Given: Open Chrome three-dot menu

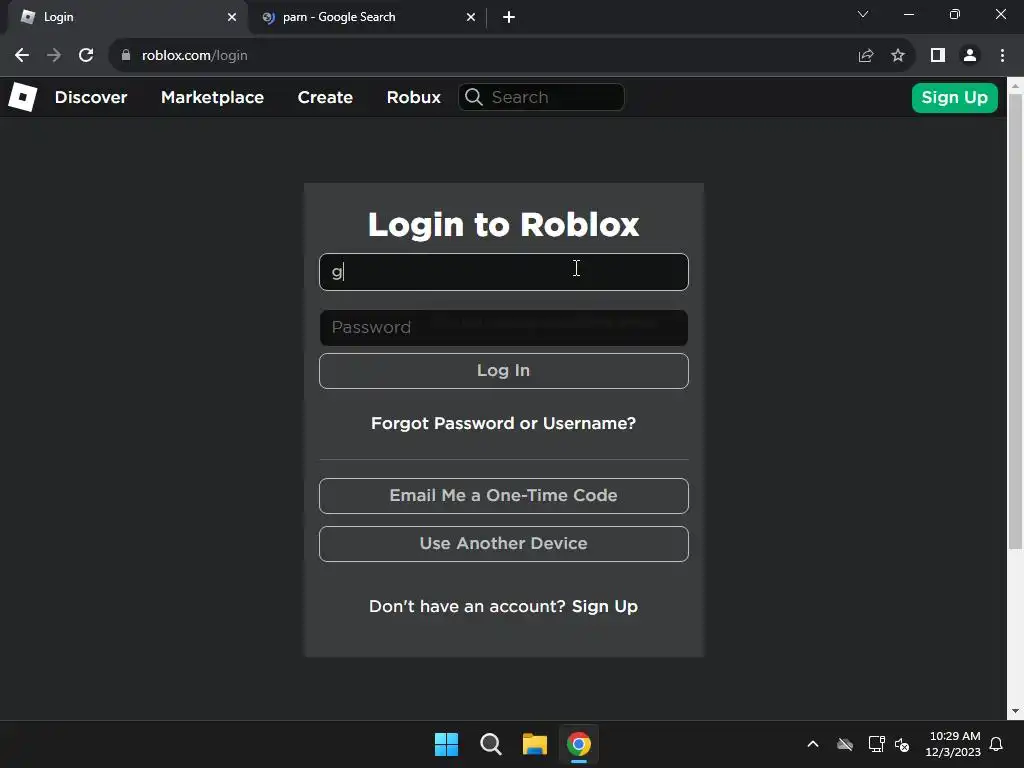Looking at the screenshot, I should tap(1002, 56).
